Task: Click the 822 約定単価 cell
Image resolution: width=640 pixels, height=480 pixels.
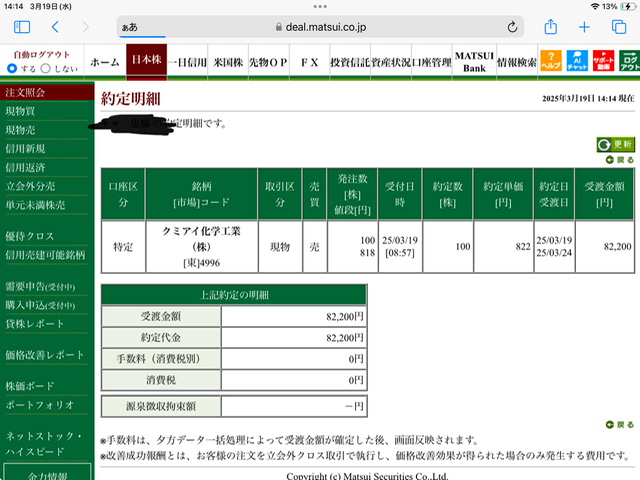Action: 503,247
